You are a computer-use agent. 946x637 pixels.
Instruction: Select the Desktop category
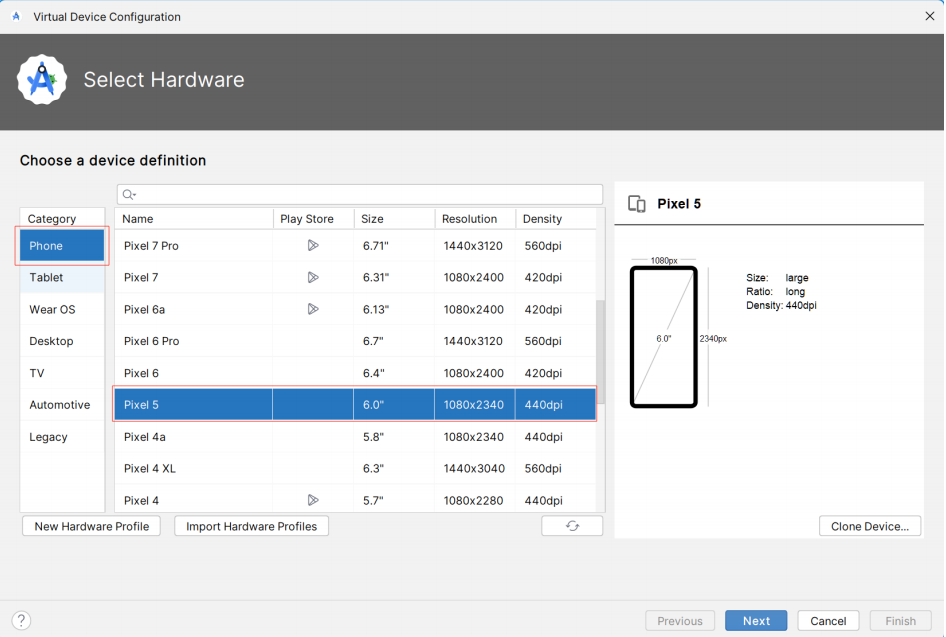pyautogui.click(x=62, y=341)
